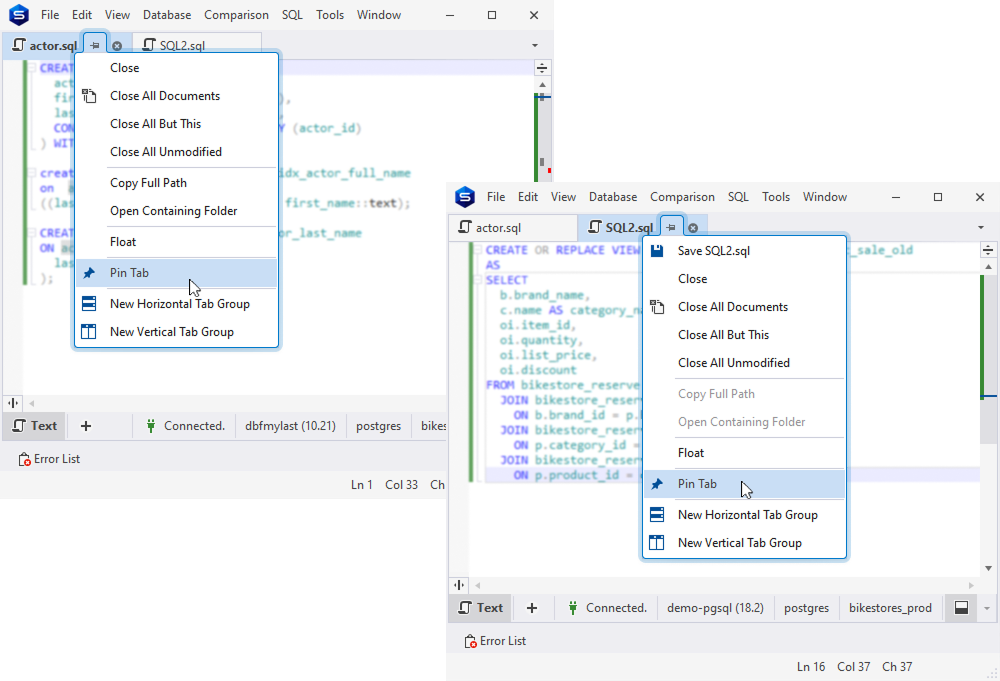Click the app logo in left window
This screenshot has height=681, width=1000.
19,15
